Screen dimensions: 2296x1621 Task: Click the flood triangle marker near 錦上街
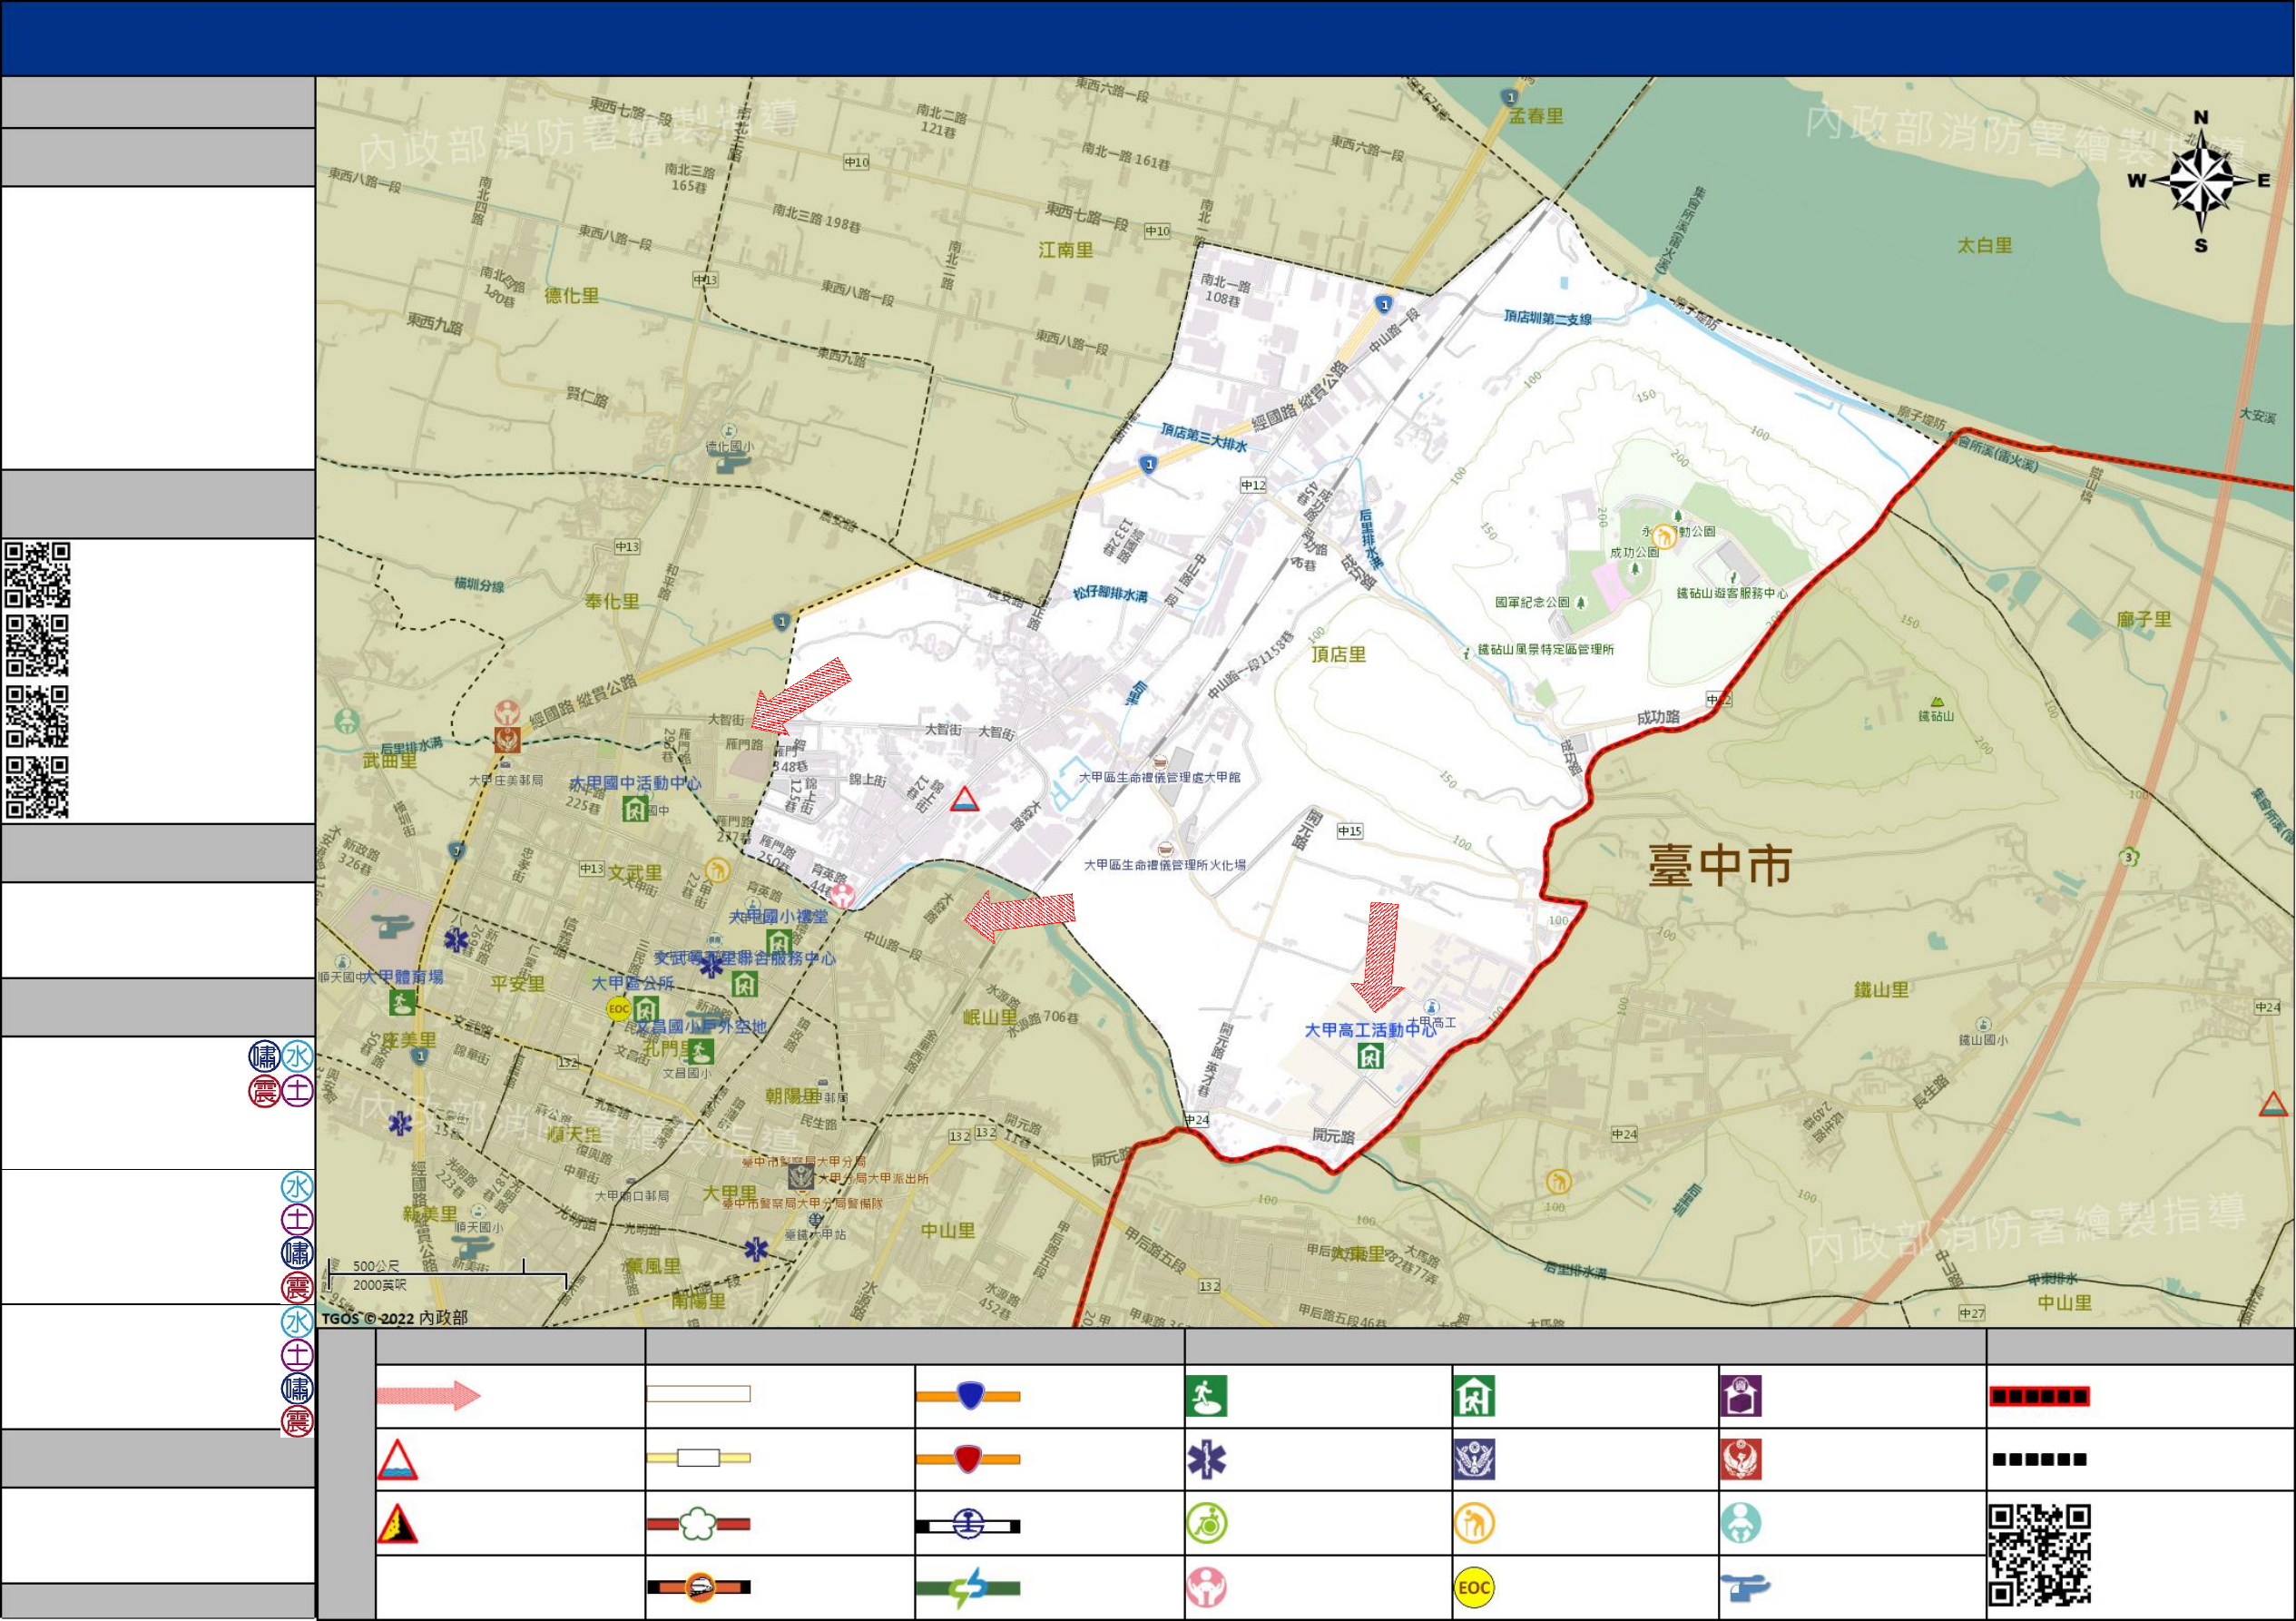[964, 799]
